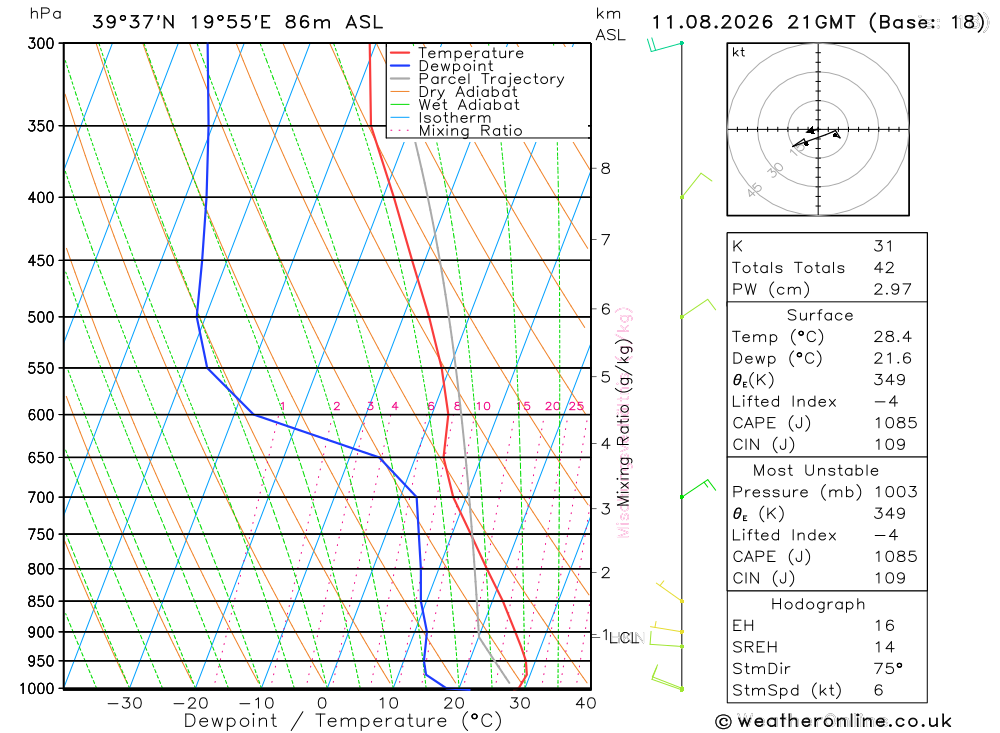The image size is (1000, 733).
Task: Click the LCL marker label
Action: tap(624, 638)
